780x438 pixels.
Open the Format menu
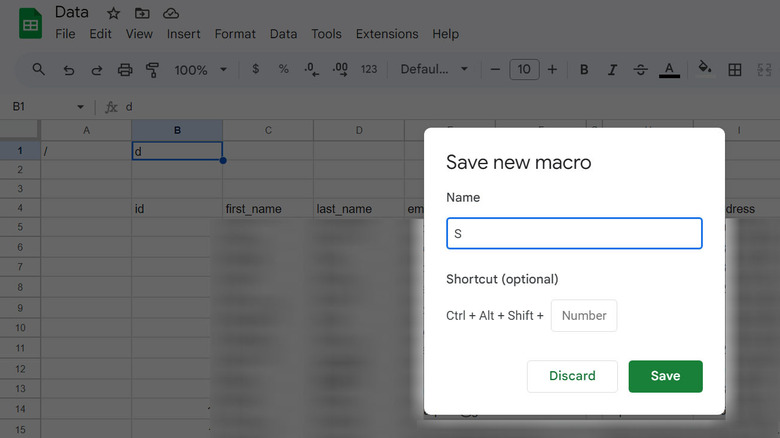(235, 34)
